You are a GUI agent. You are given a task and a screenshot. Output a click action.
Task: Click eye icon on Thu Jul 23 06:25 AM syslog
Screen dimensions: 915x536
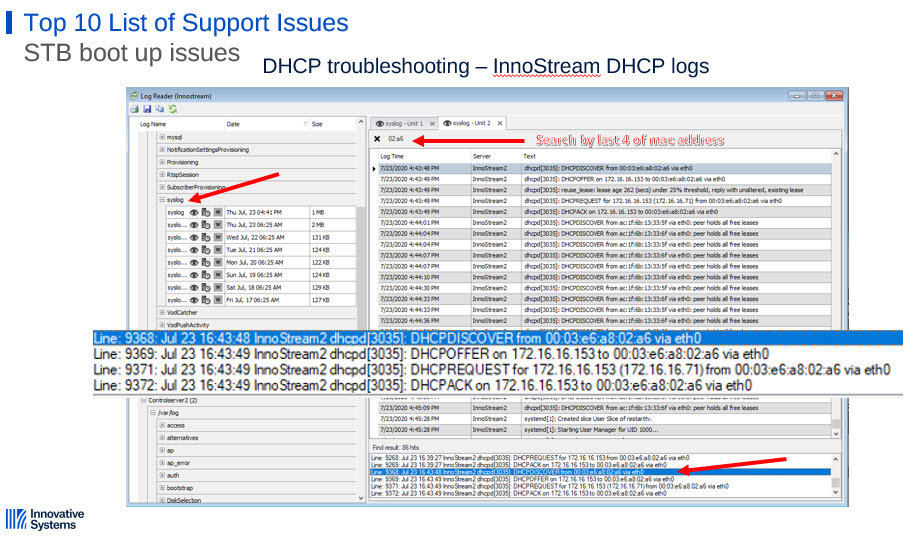tap(194, 225)
